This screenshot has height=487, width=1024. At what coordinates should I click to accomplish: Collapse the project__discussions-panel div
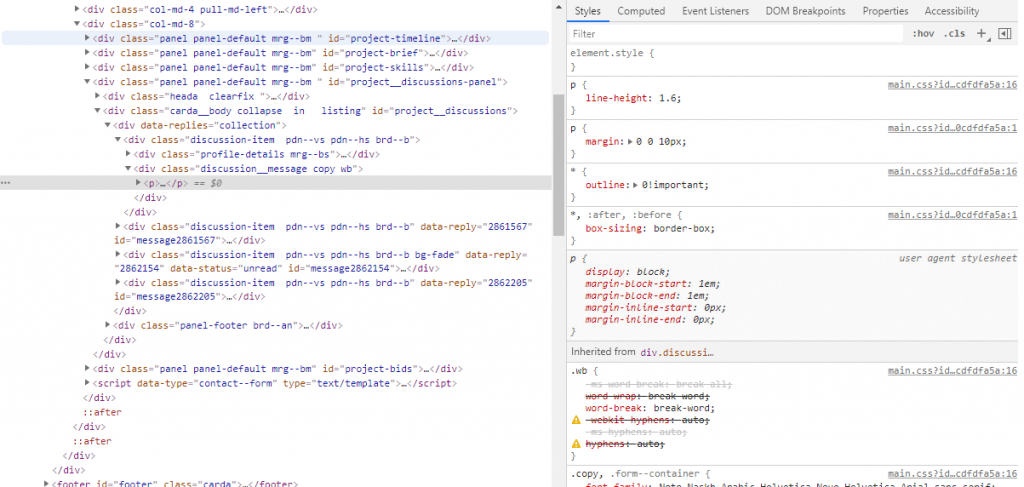(88, 82)
